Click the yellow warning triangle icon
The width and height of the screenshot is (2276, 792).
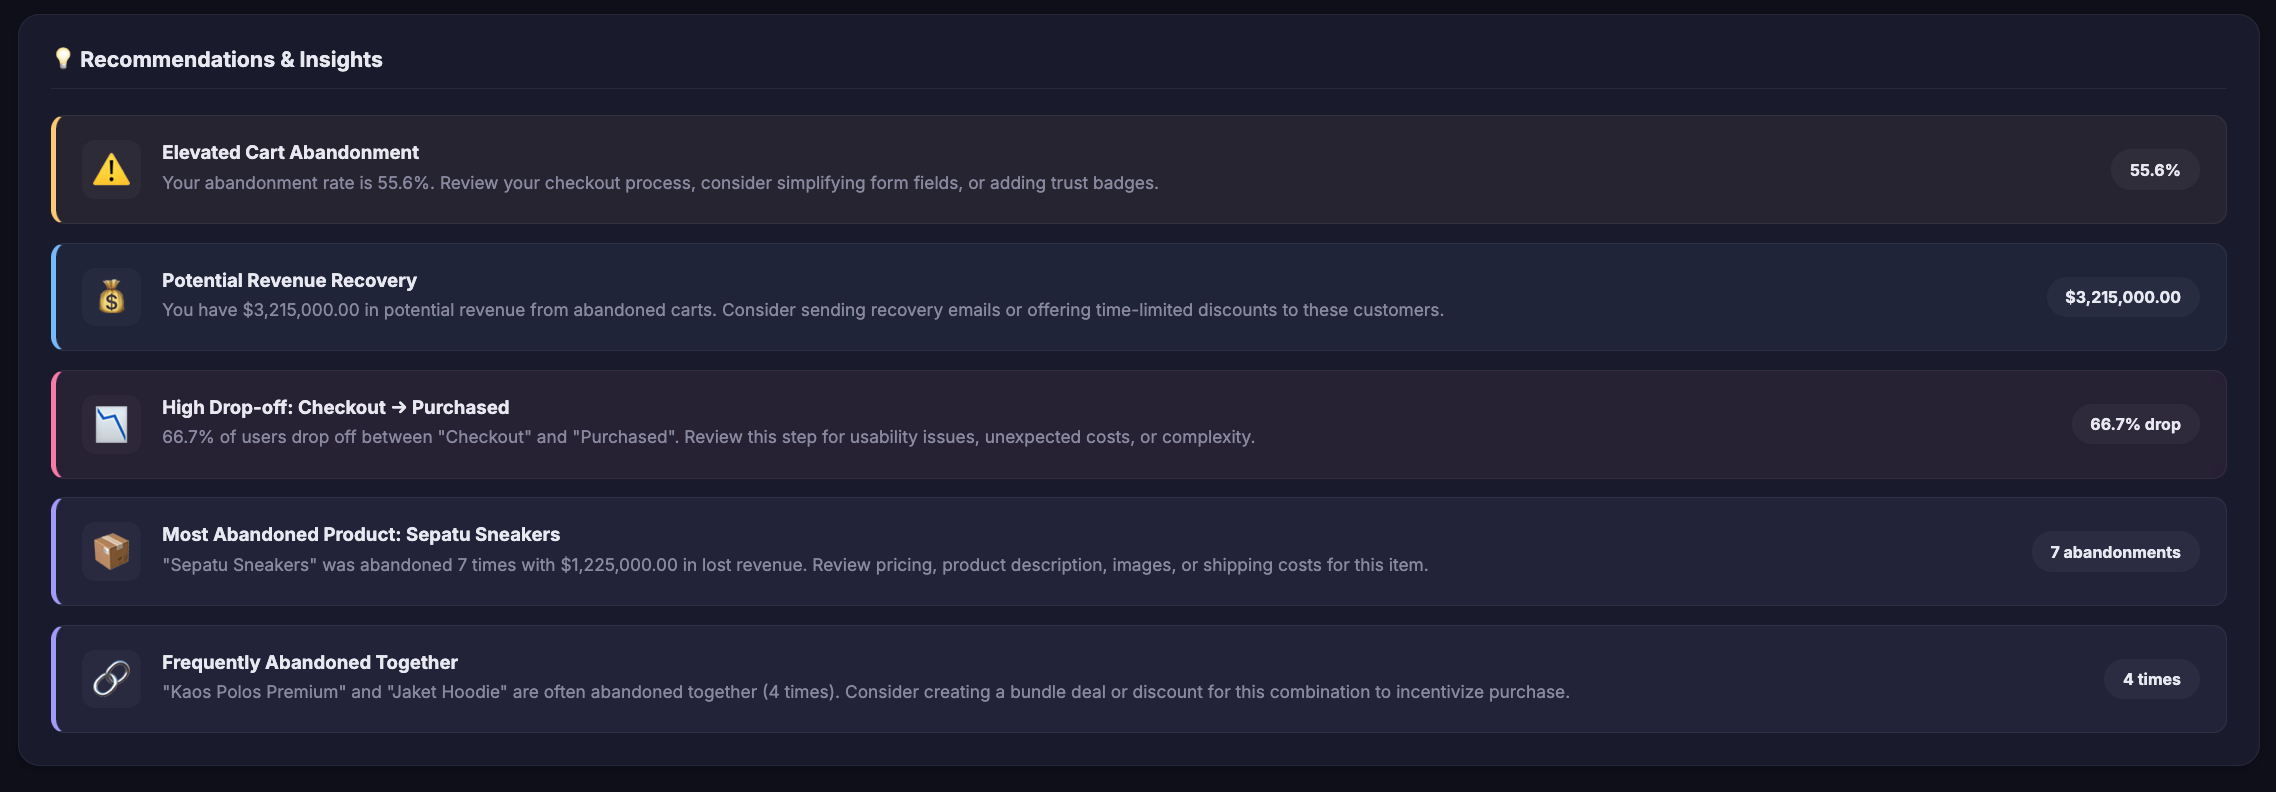tap(111, 170)
